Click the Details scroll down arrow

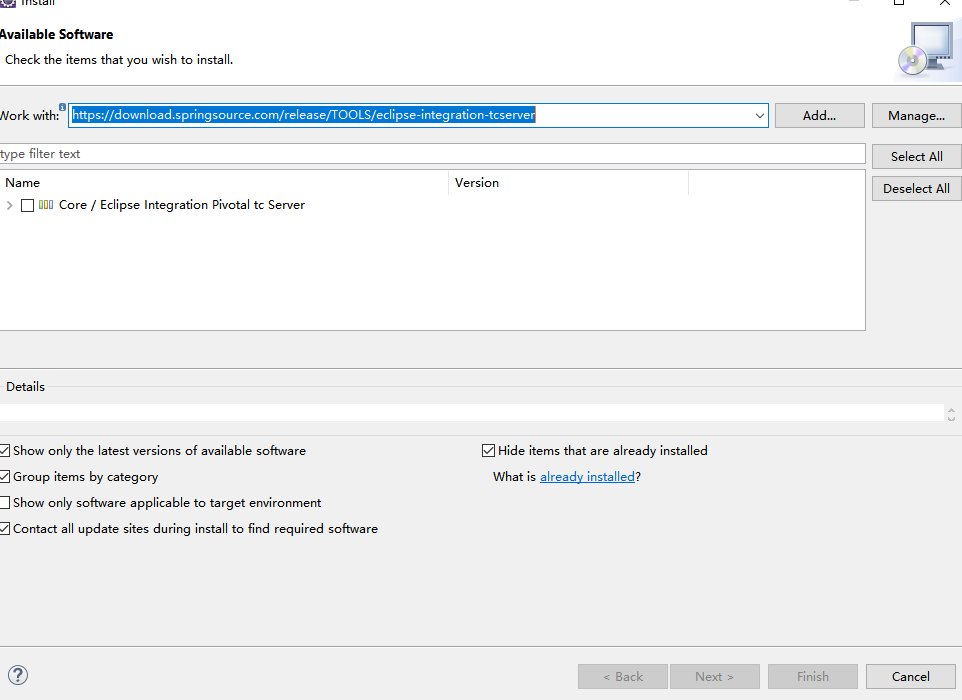[x=951, y=418]
